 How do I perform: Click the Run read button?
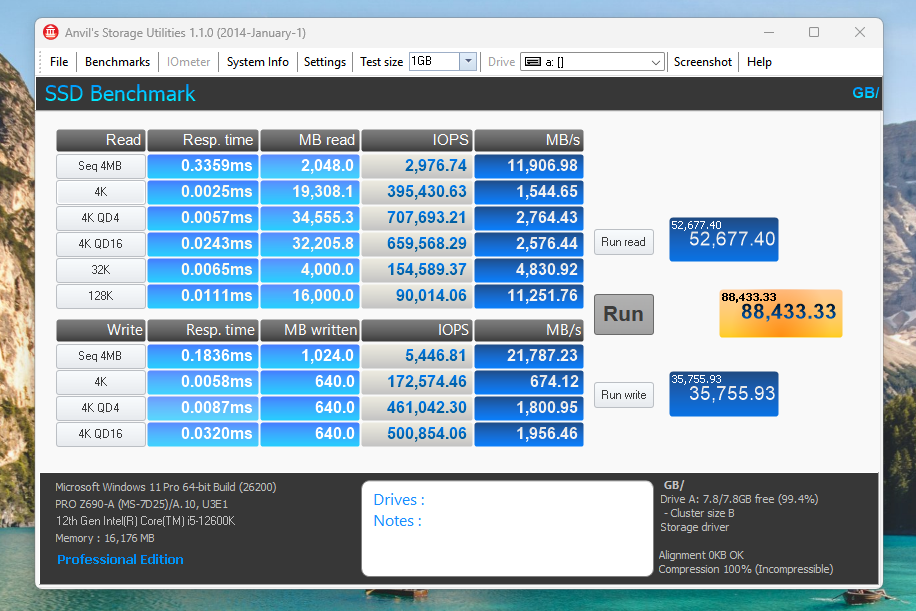point(623,242)
